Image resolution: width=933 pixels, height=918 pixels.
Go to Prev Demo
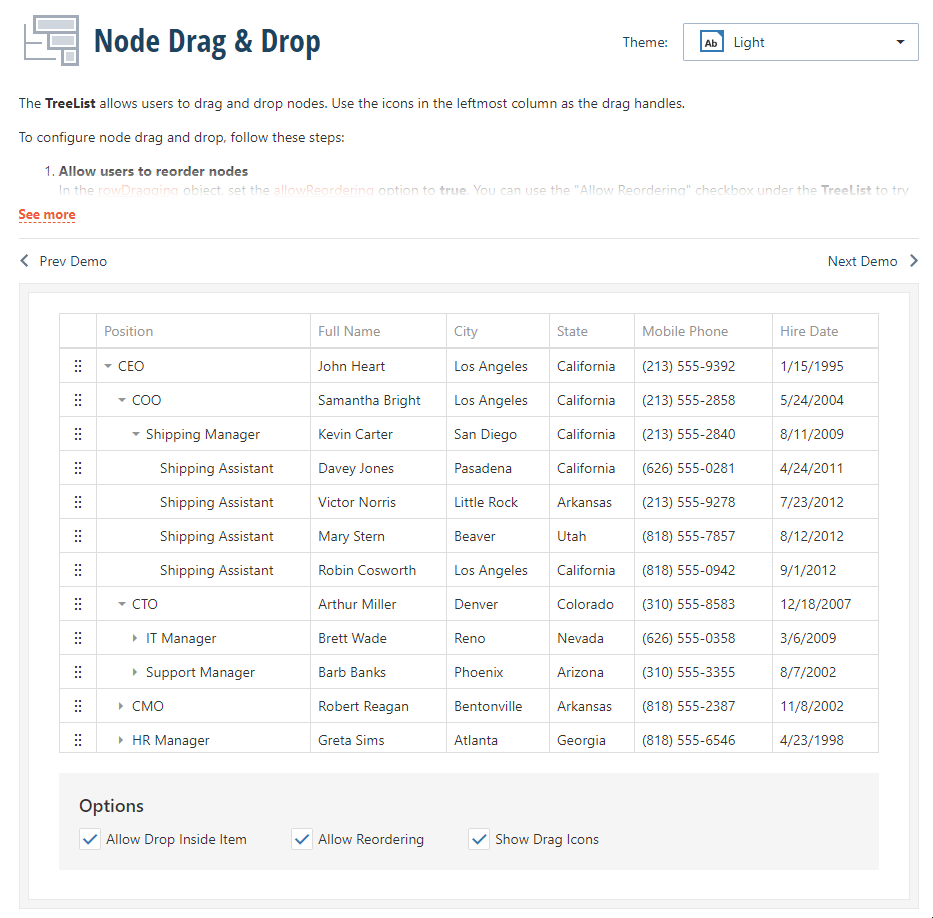coord(63,261)
